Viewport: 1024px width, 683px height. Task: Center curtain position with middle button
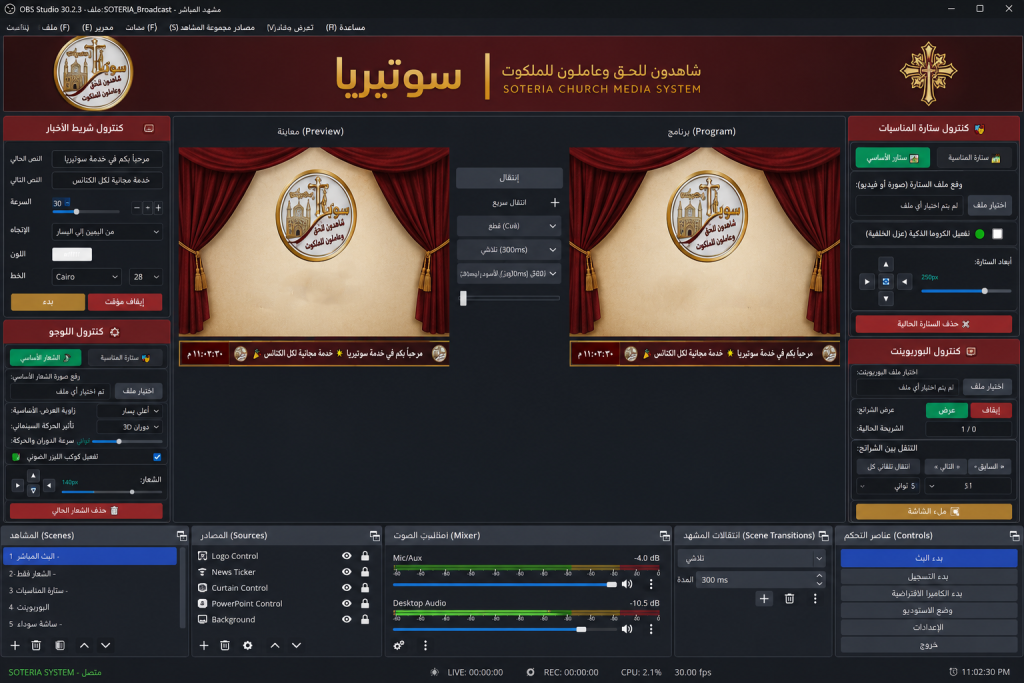point(886,281)
